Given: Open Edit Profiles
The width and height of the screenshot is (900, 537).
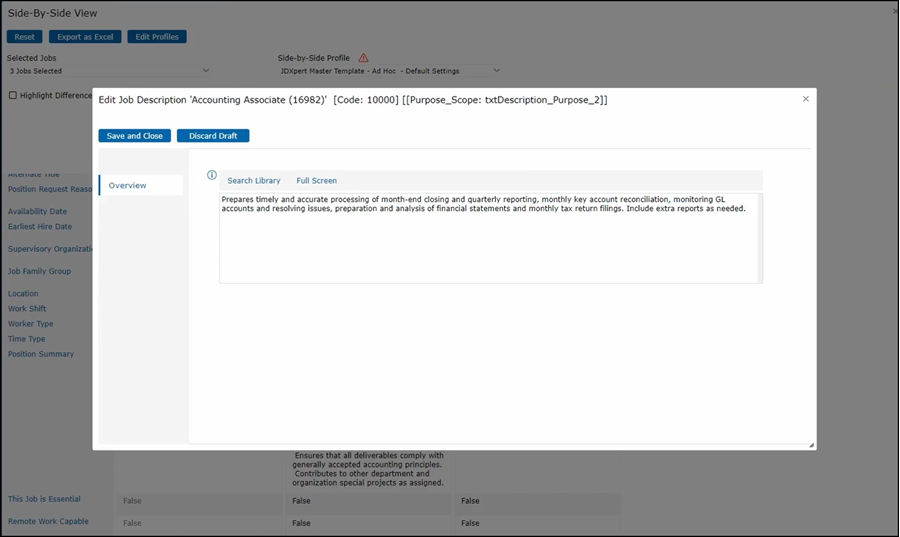Looking at the screenshot, I should [x=157, y=37].
